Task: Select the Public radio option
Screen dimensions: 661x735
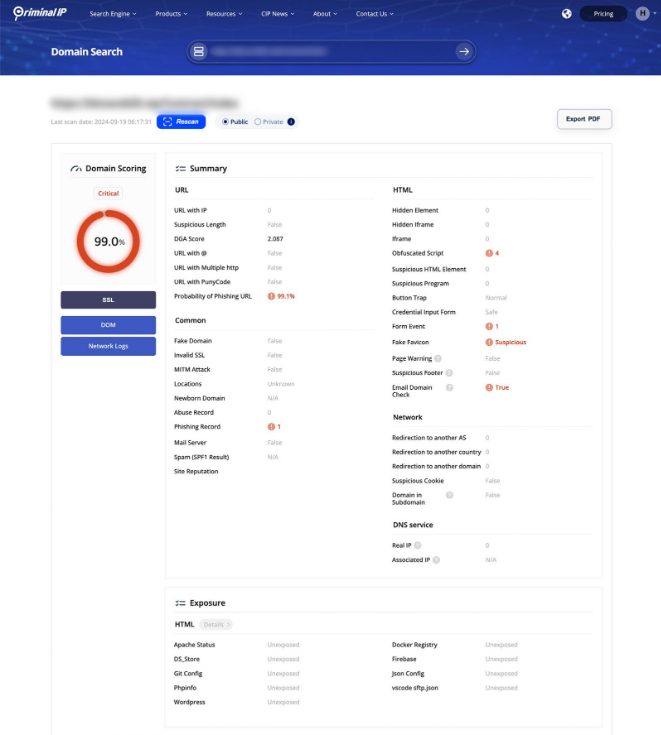Action: click(225, 122)
